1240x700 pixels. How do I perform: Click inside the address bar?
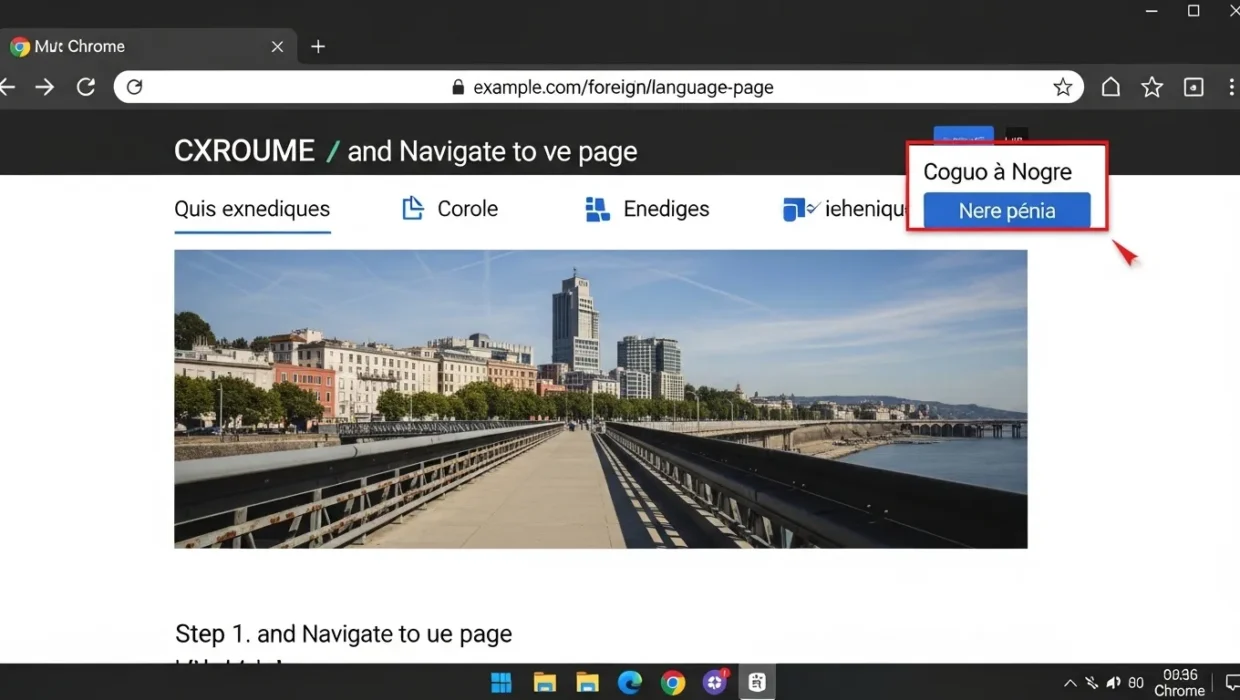700,87
